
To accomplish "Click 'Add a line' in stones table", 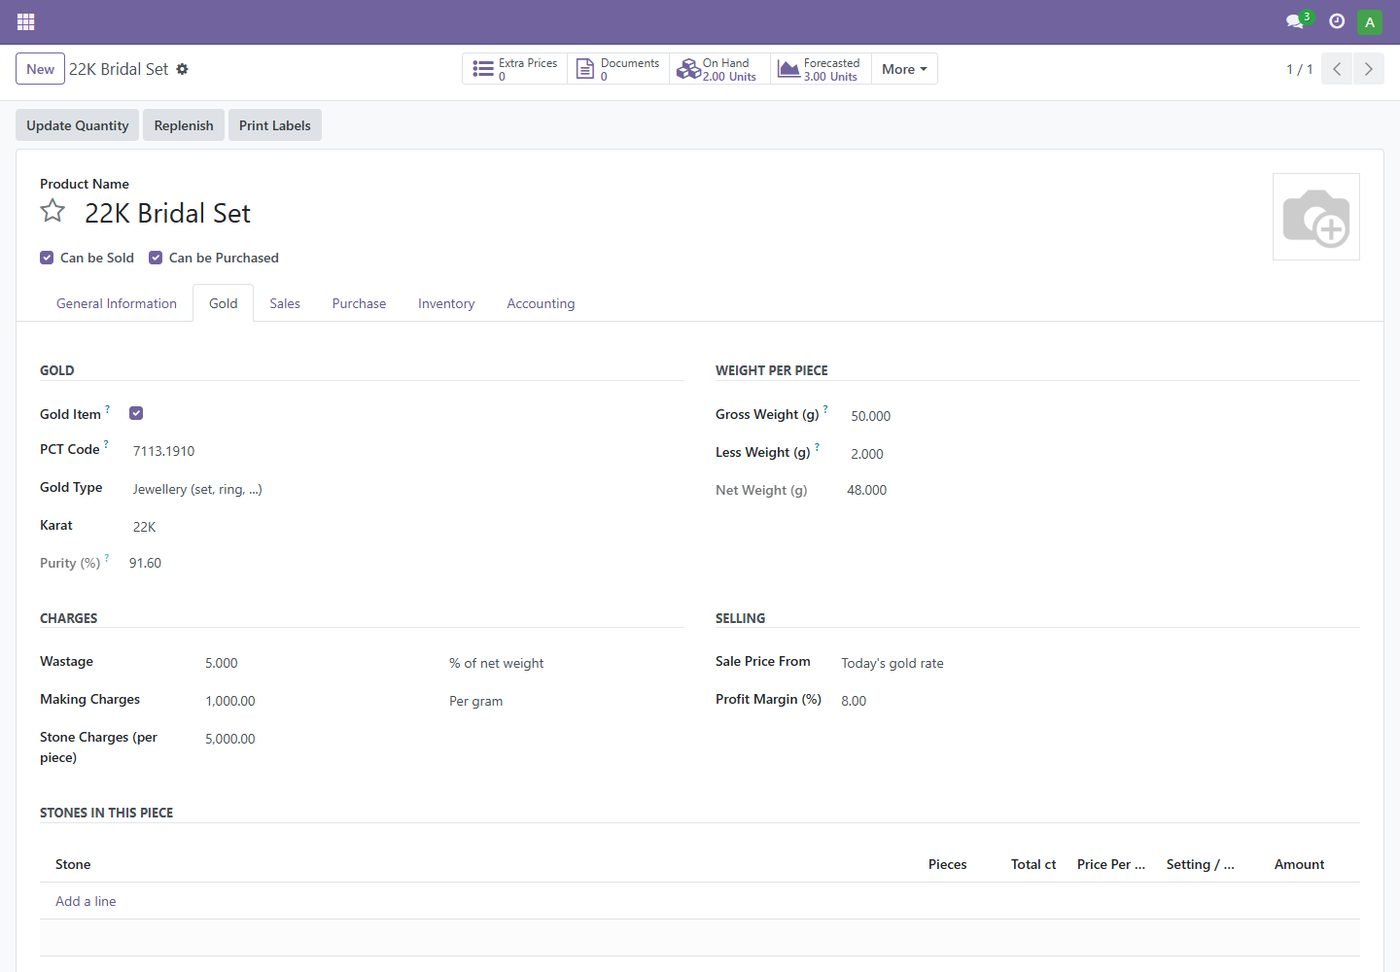I will click(x=86, y=901).
